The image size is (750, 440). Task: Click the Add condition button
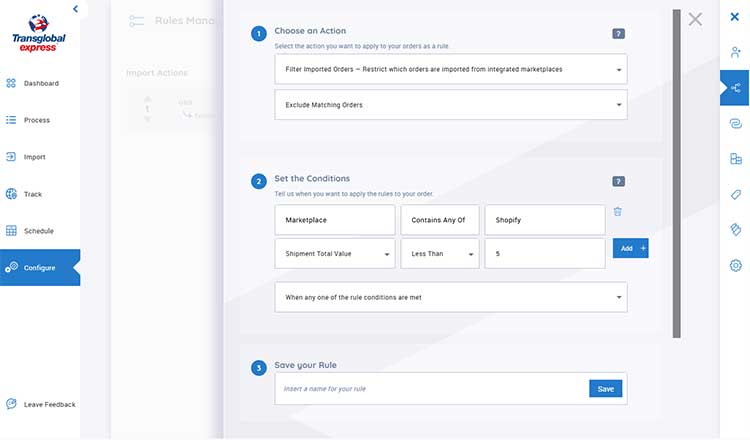pyautogui.click(x=630, y=248)
